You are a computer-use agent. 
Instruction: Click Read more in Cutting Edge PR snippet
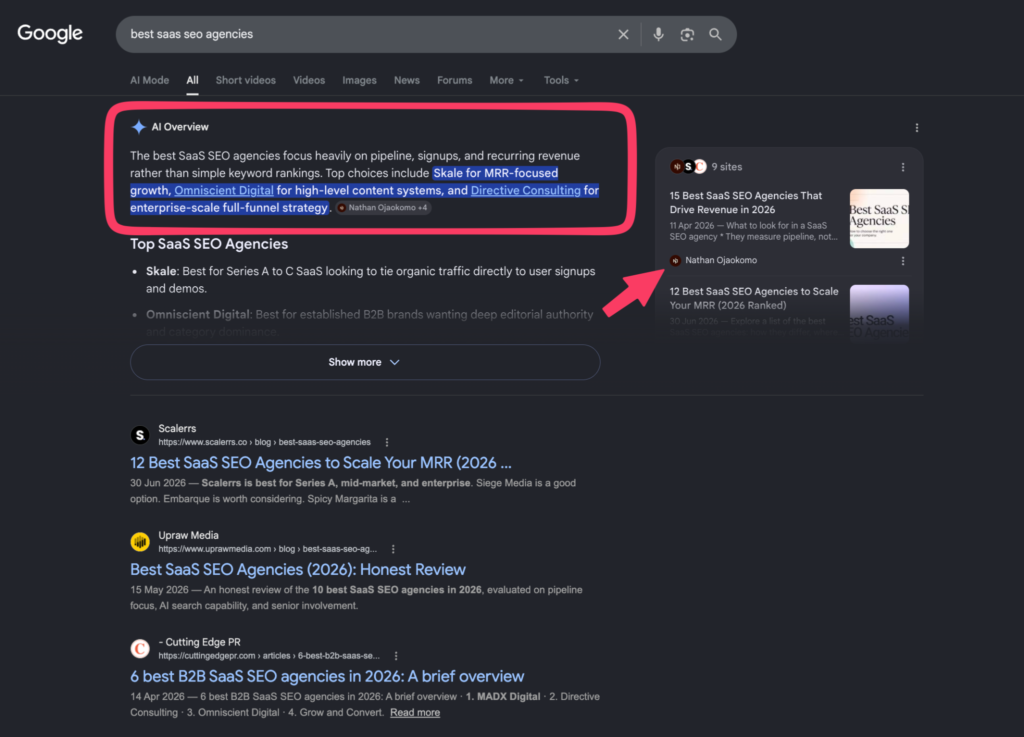(415, 713)
